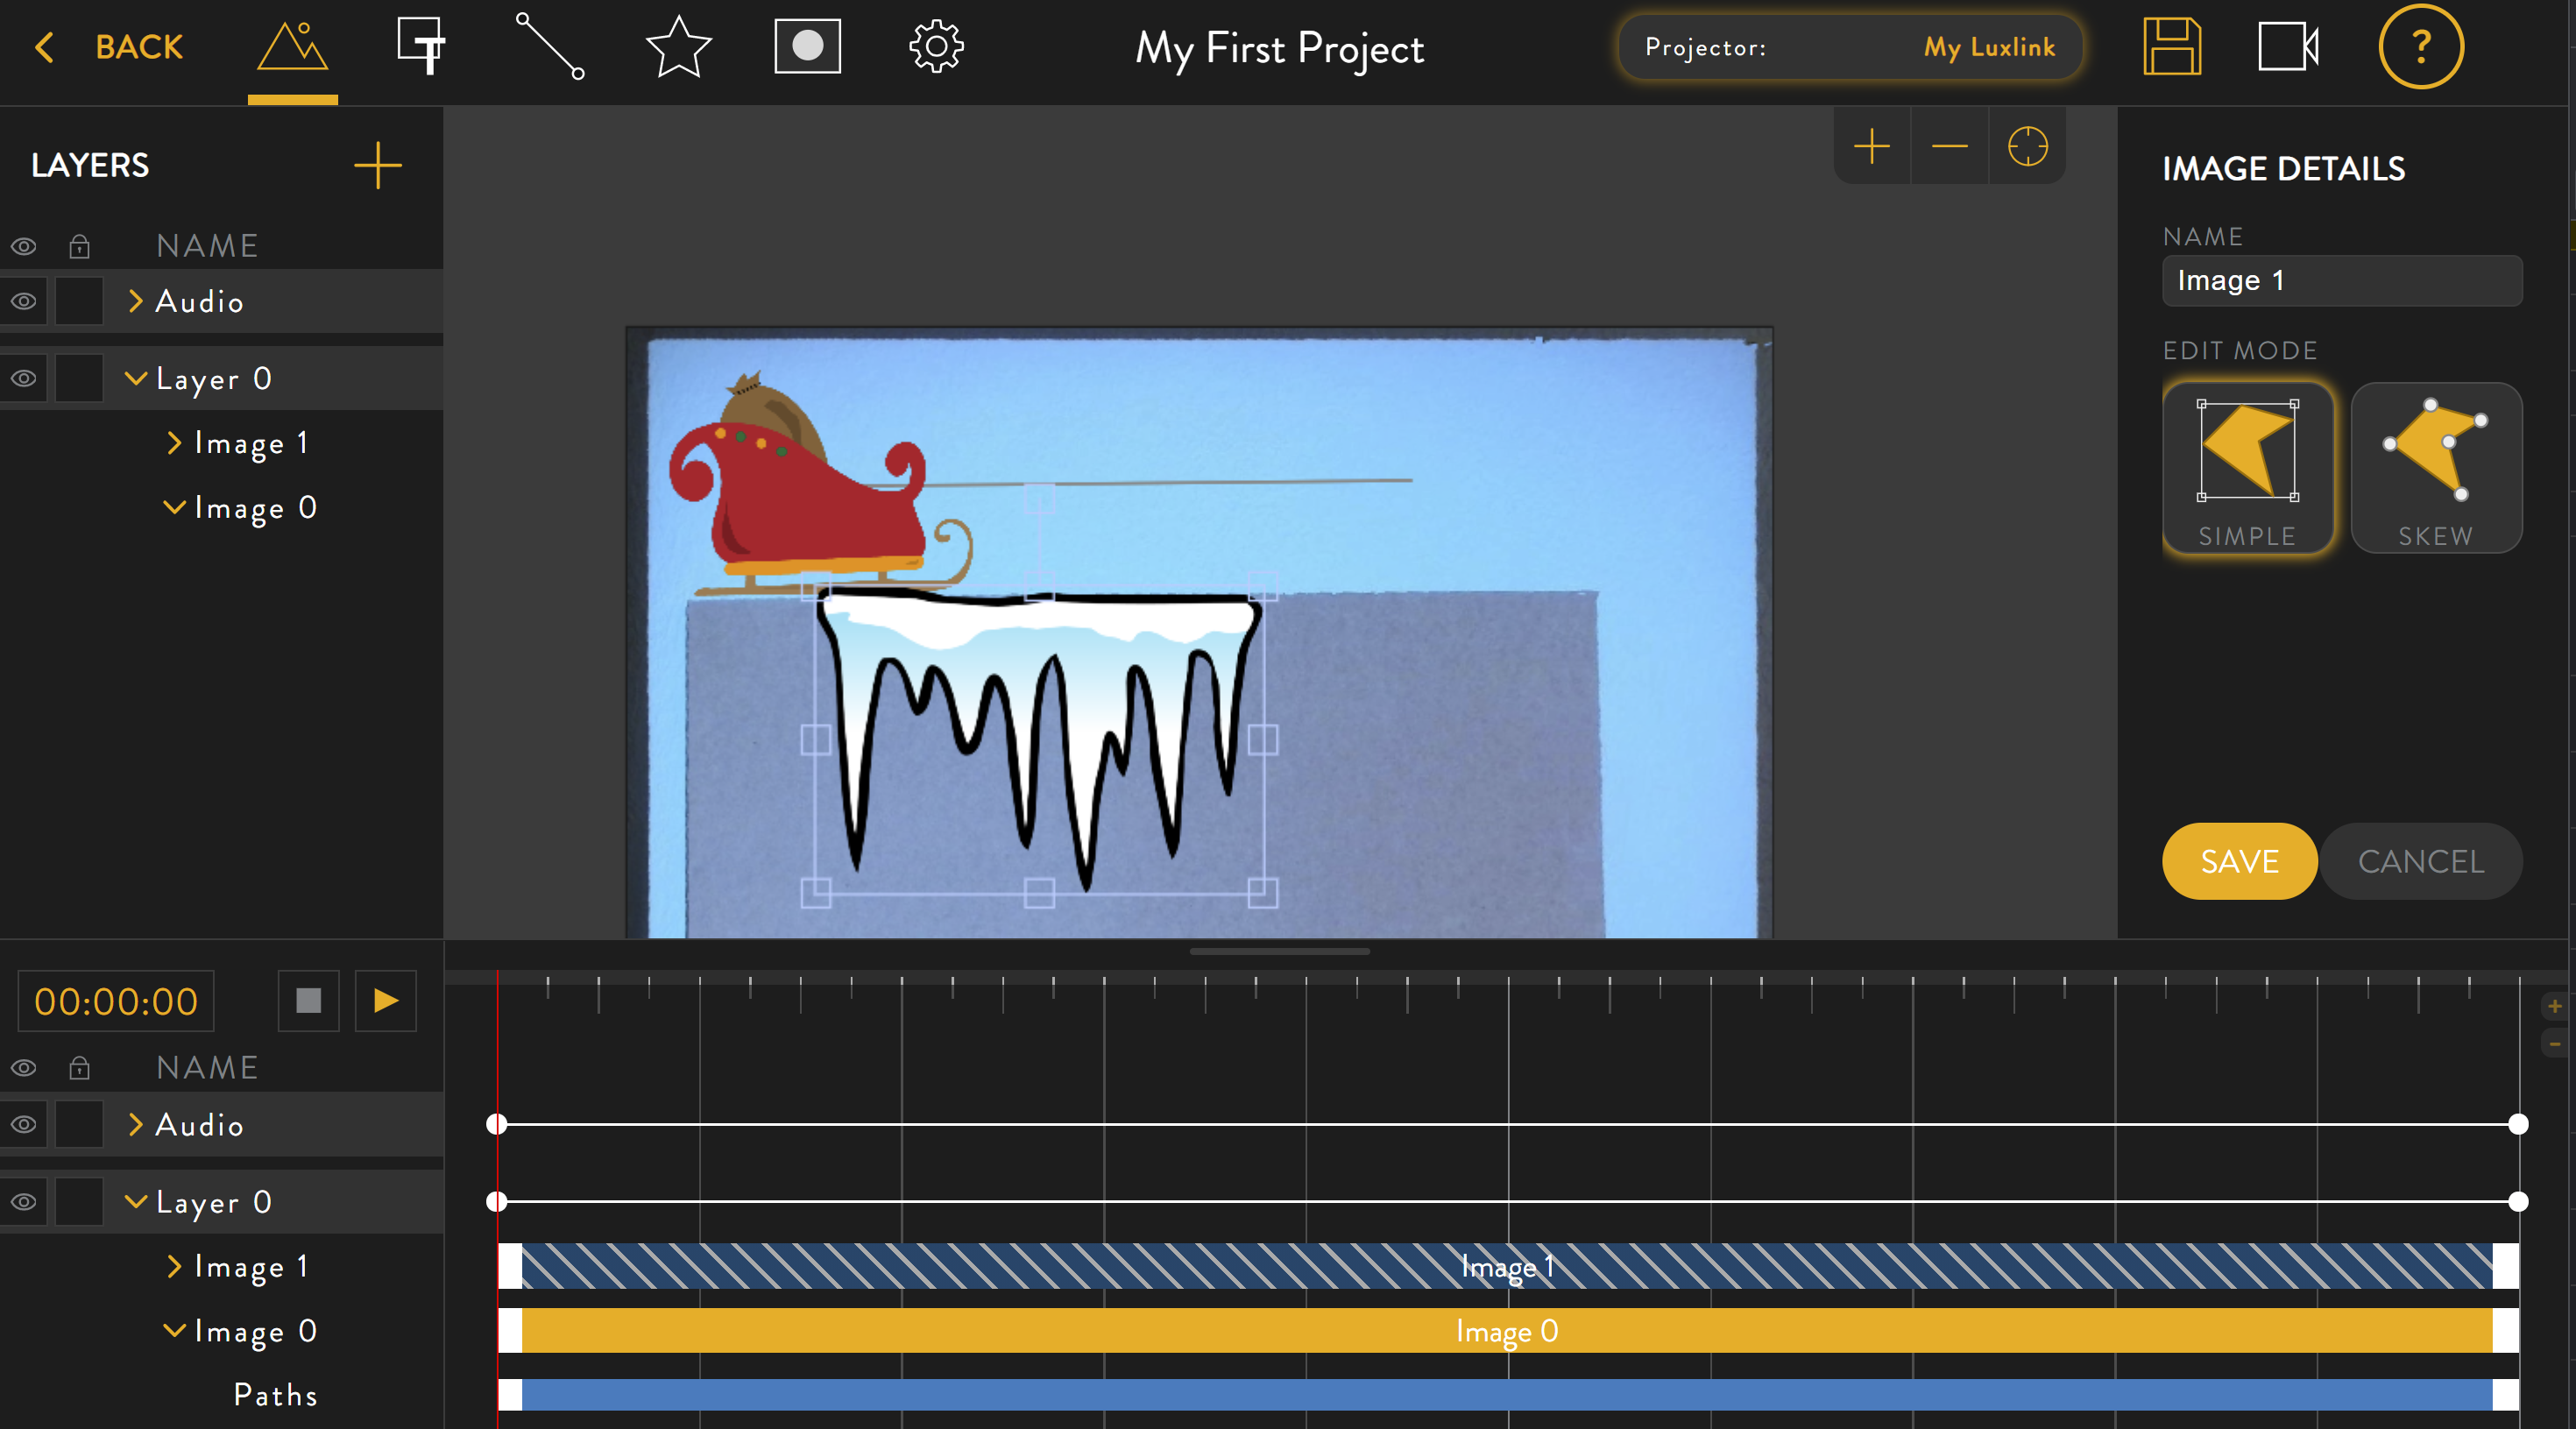Toggle Audio track visibility in timeline panel
Screen dimensions: 2576x1429
click(24, 1125)
